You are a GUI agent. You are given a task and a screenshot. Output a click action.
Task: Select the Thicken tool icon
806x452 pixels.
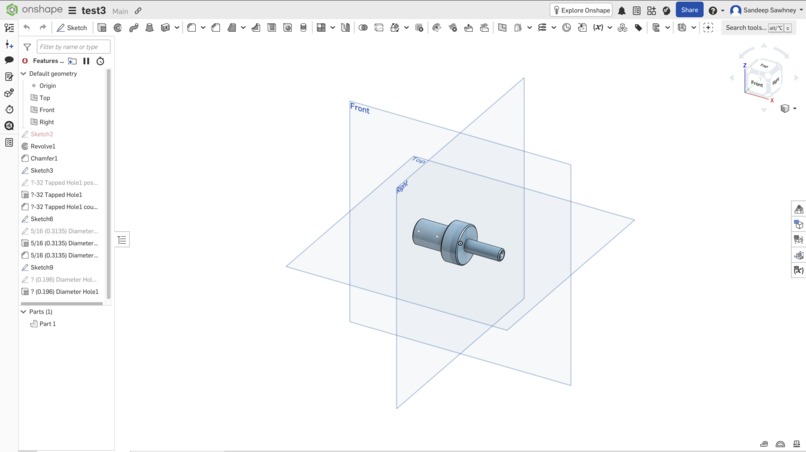click(x=166, y=28)
